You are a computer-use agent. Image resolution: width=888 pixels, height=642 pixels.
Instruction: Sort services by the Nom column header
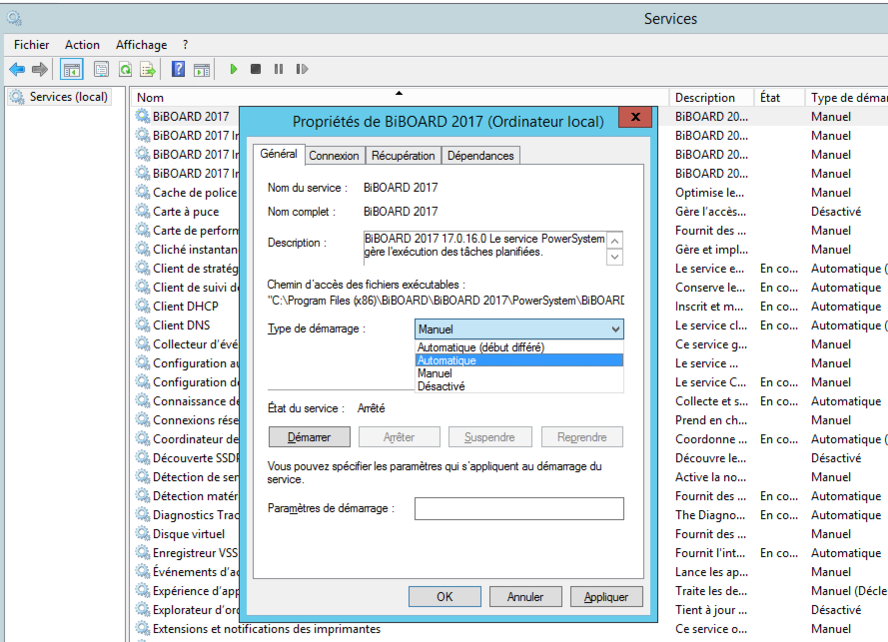coord(399,97)
